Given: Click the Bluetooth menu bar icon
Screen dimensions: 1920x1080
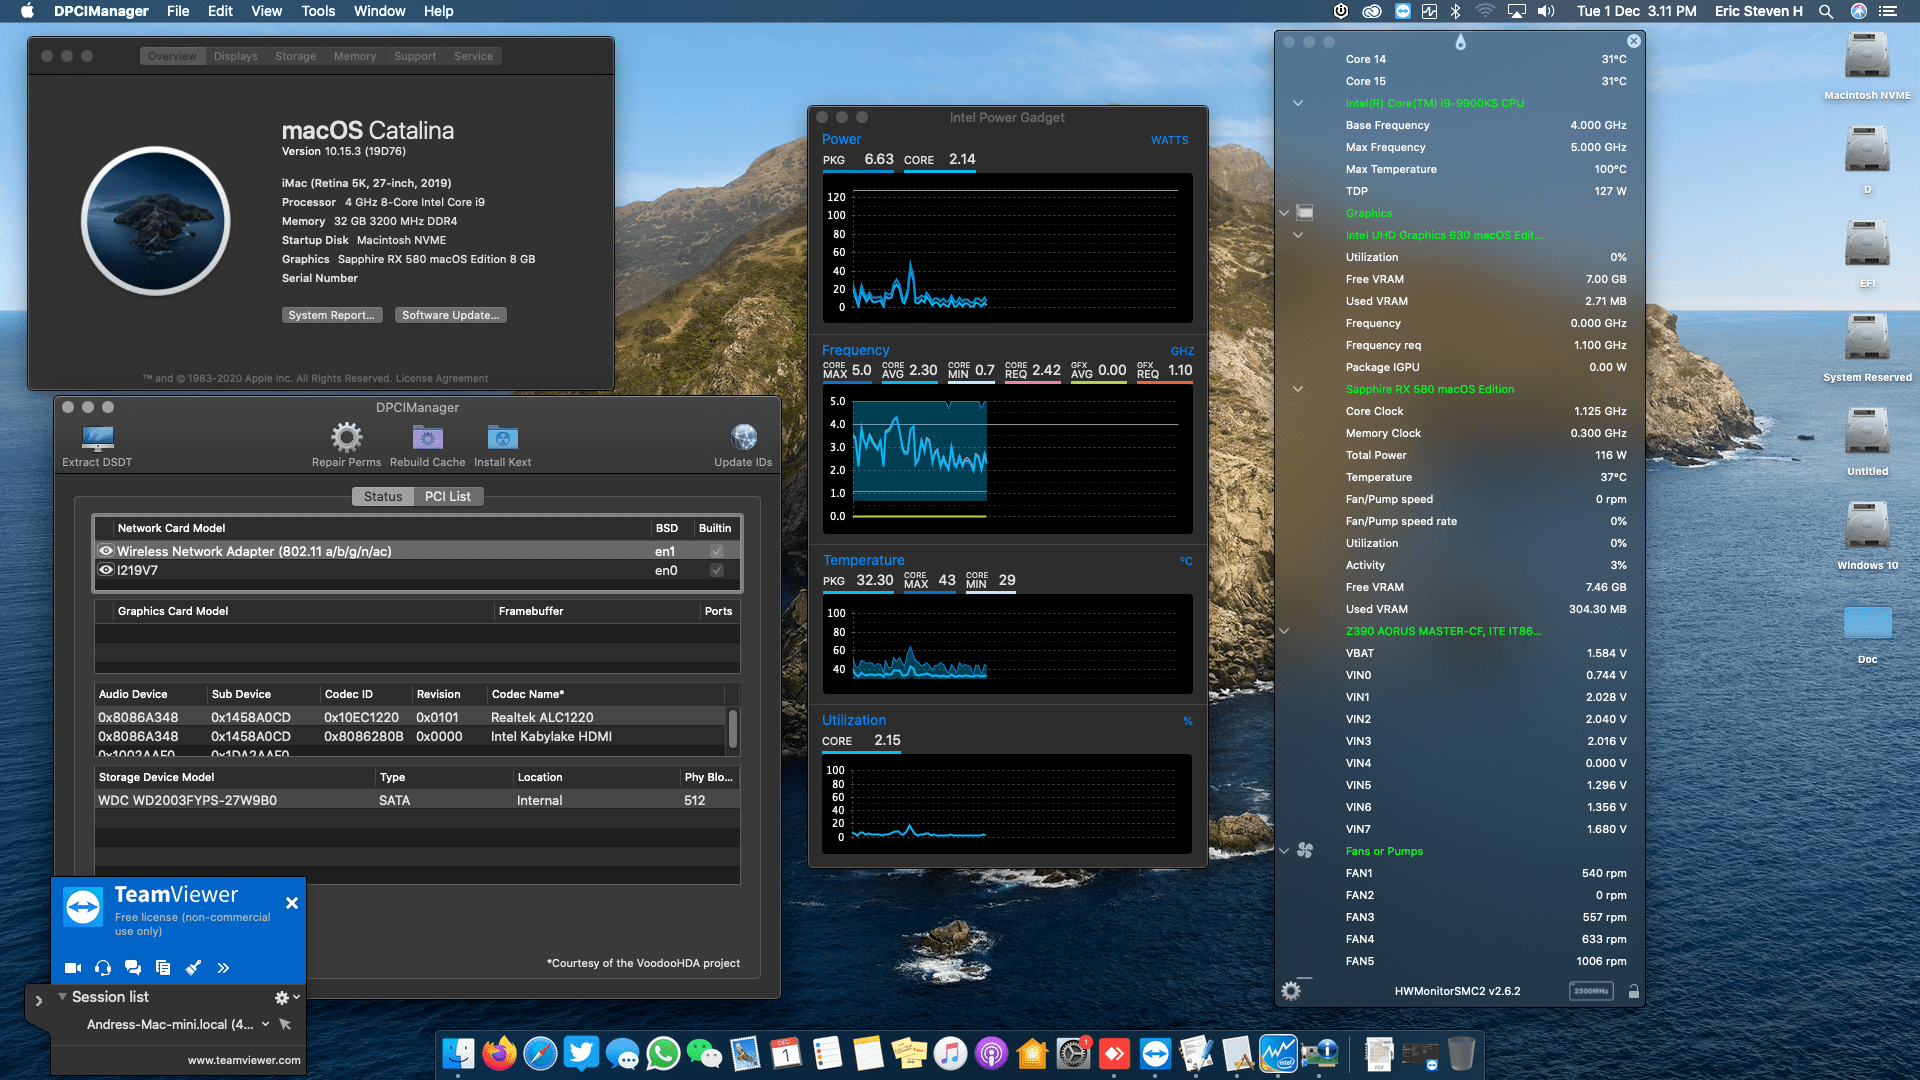Looking at the screenshot, I should pyautogui.click(x=1456, y=11).
